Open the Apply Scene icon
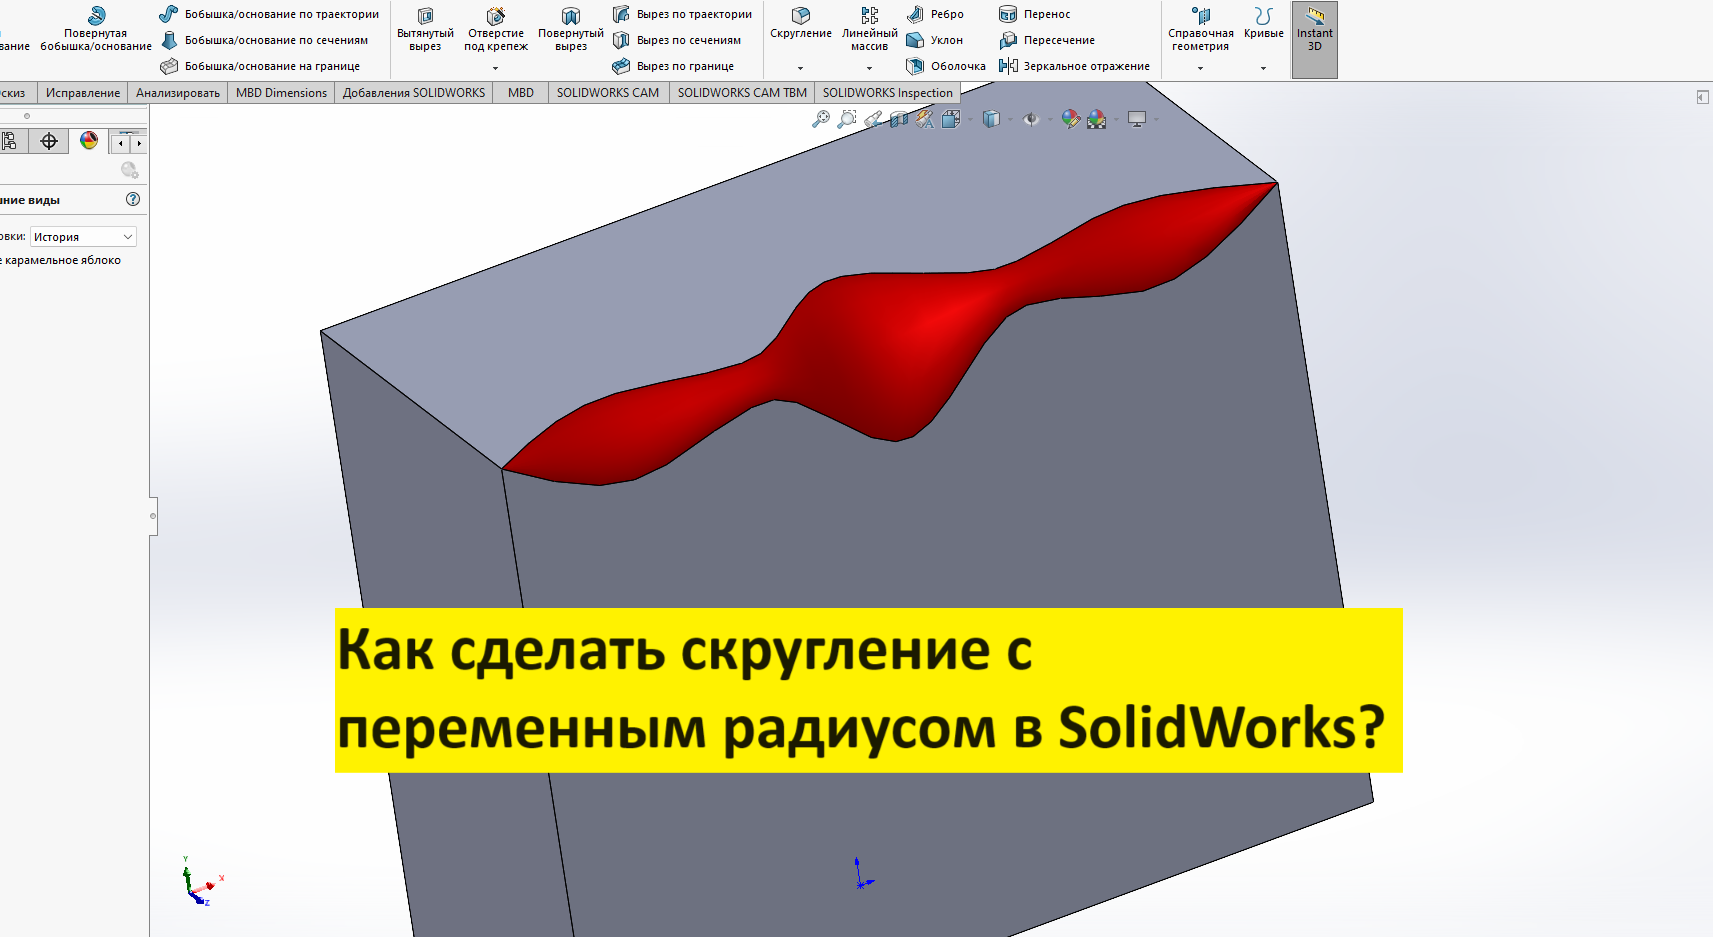Screen dimensions: 1713x937 pyautogui.click(x=1097, y=119)
